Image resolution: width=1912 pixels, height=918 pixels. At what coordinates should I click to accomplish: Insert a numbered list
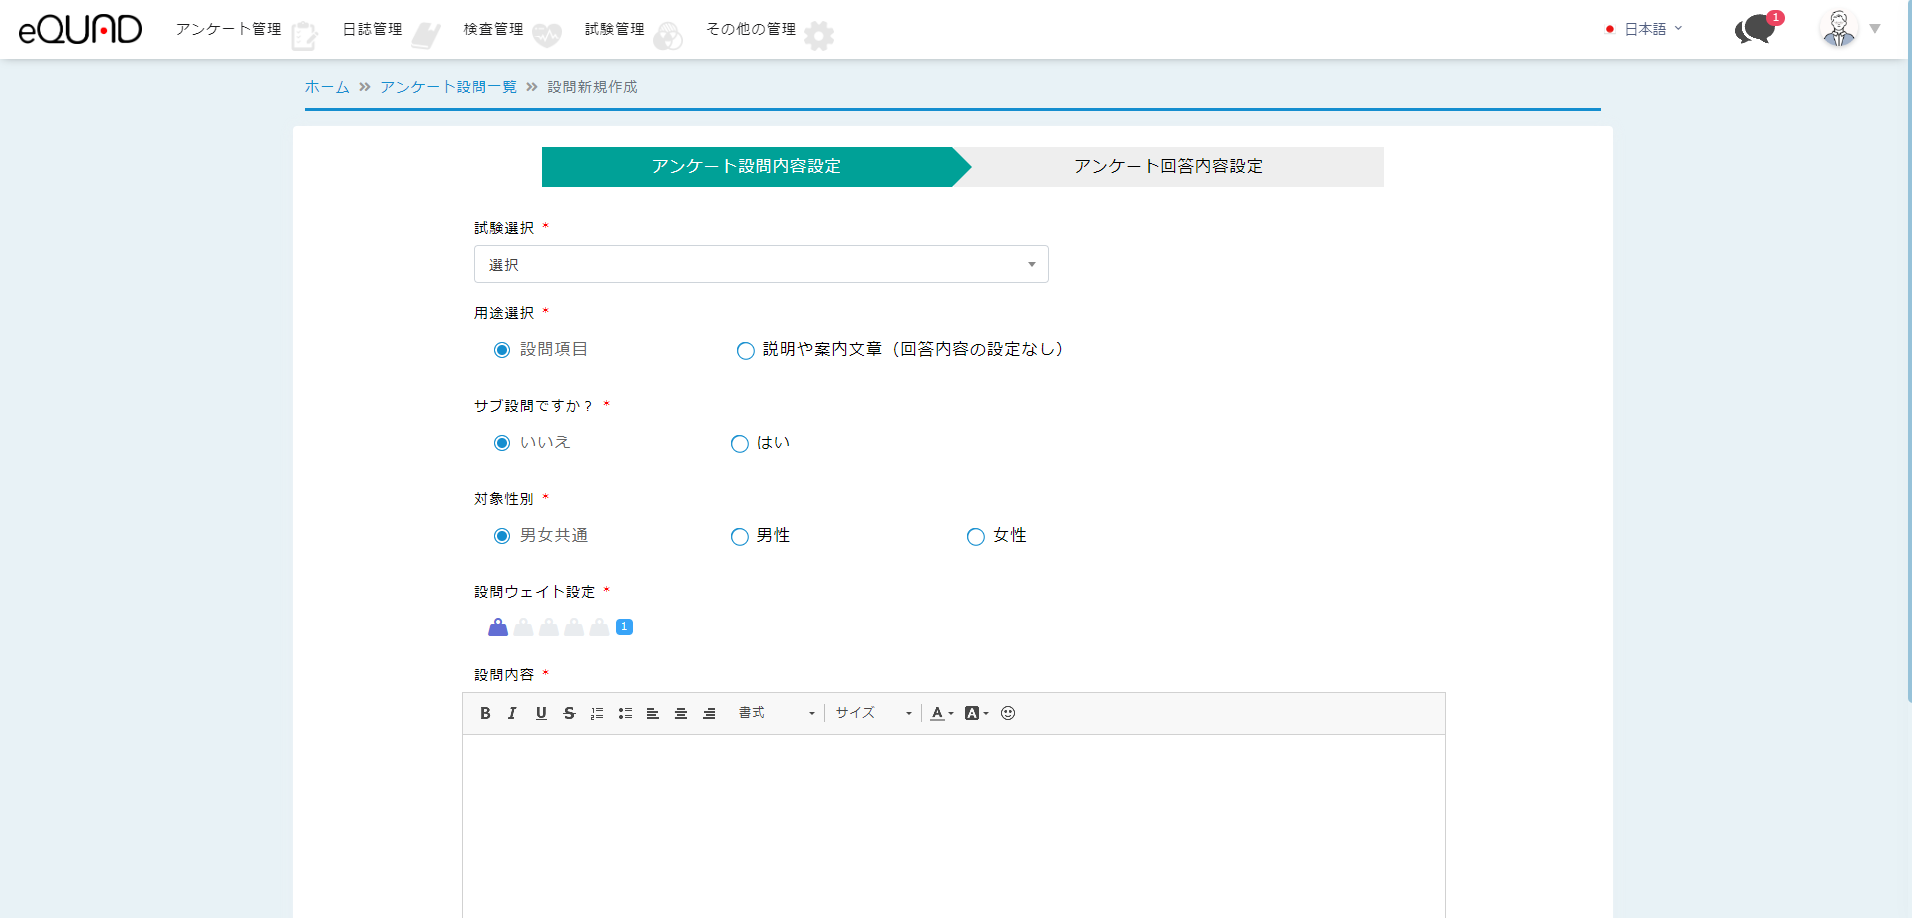[597, 713]
